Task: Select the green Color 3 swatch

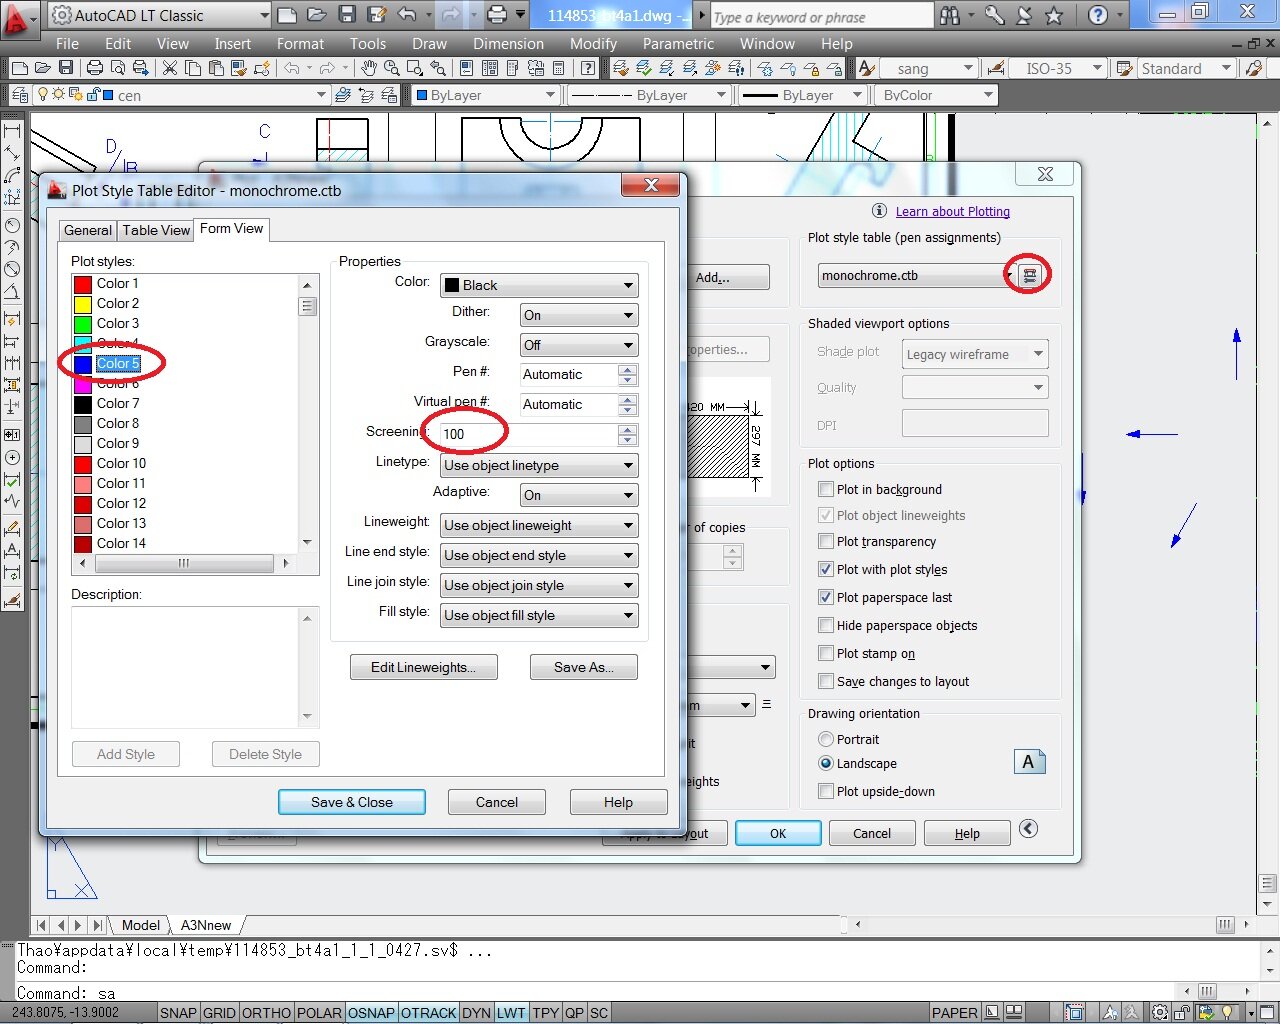Action: pos(83,324)
